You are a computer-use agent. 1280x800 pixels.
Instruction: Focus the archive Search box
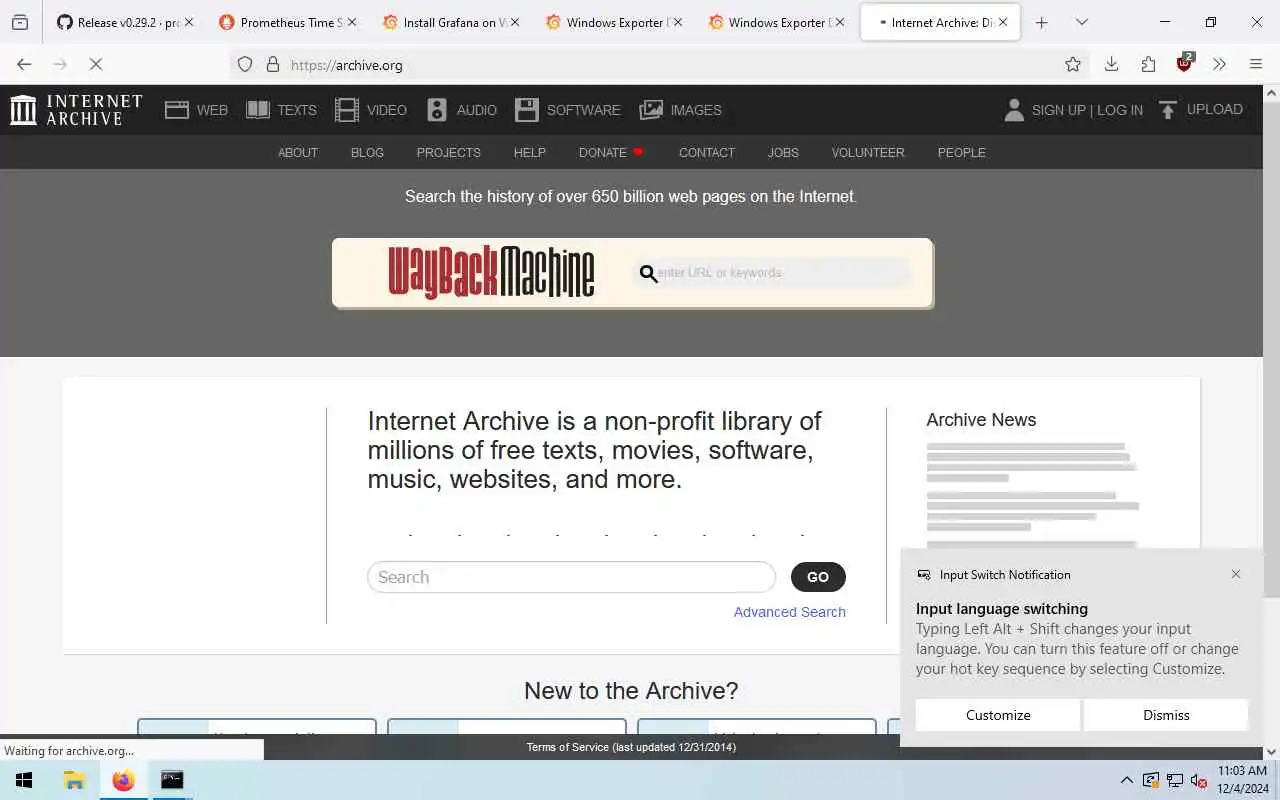pyautogui.click(x=571, y=577)
